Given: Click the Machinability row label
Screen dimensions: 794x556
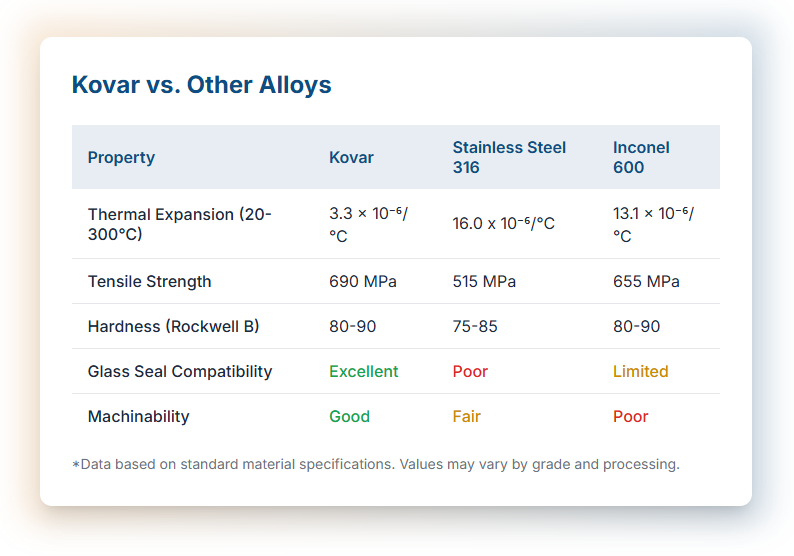Looking at the screenshot, I should point(138,416).
